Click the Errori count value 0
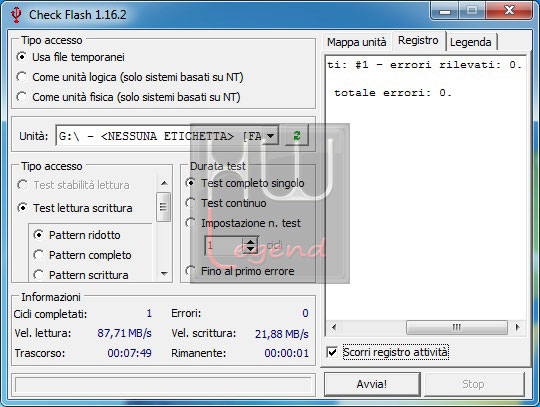 (305, 313)
